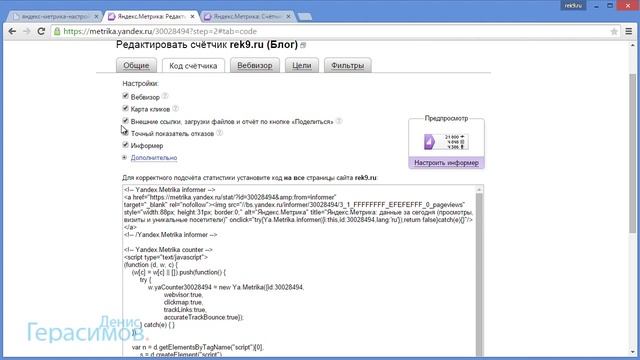Image resolution: width=640 pixels, height=360 pixels.
Task: Switch to the Общие tab
Action: tap(136, 65)
